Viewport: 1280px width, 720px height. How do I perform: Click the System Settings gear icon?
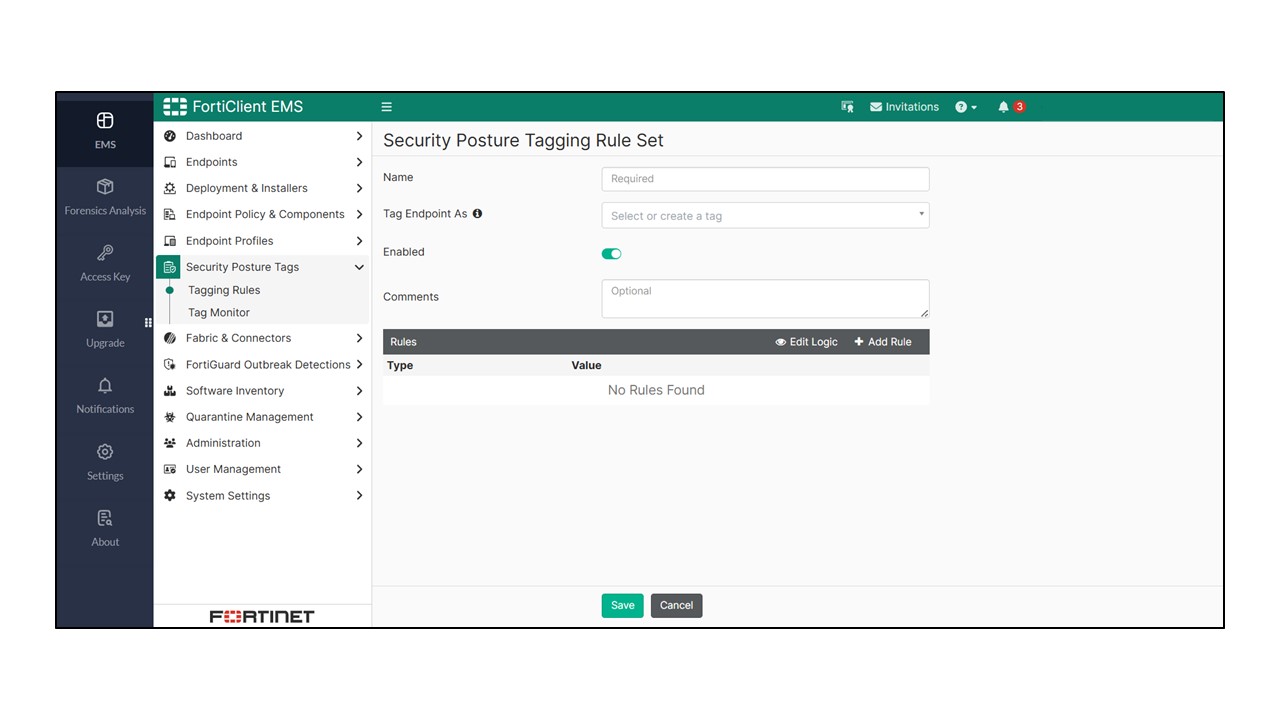[x=170, y=496]
